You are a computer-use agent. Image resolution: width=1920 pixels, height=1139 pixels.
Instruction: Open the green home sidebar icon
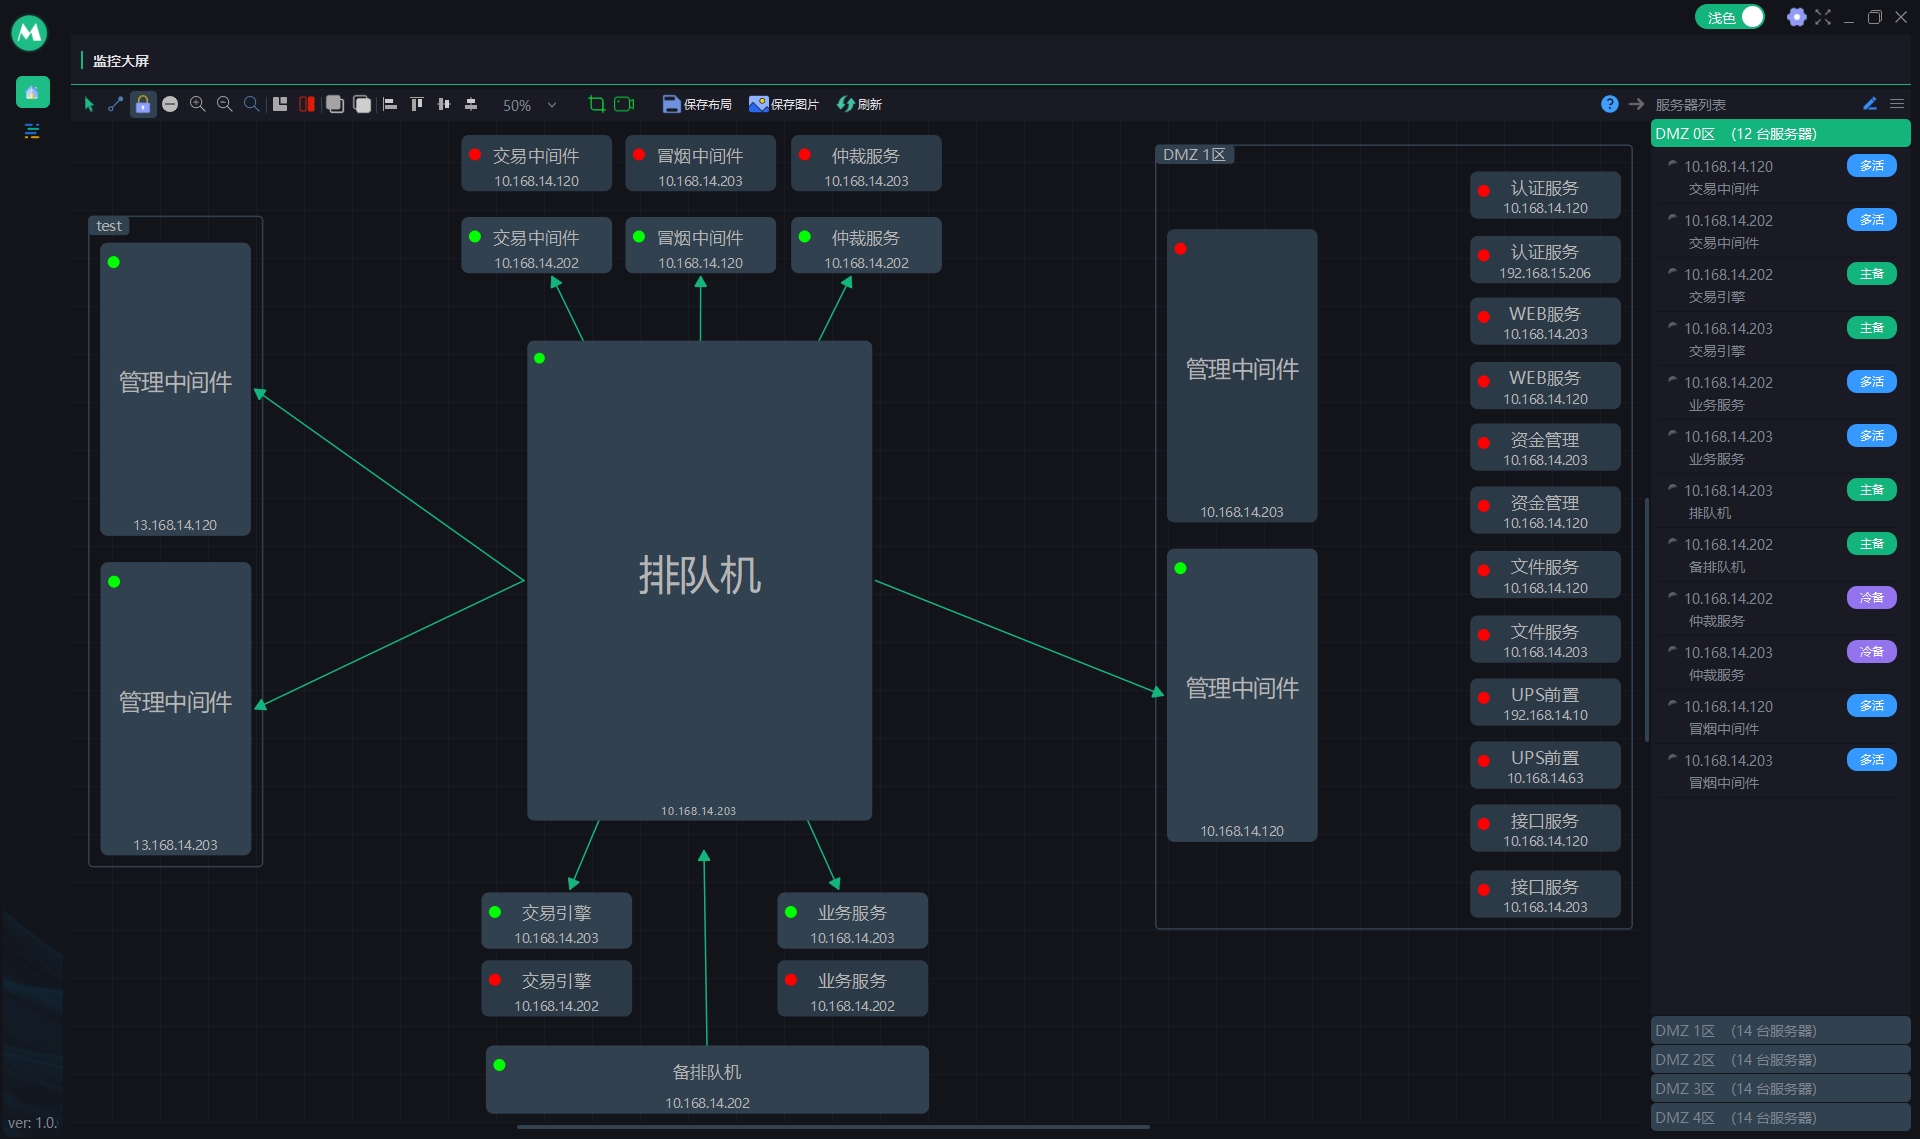pos(32,92)
